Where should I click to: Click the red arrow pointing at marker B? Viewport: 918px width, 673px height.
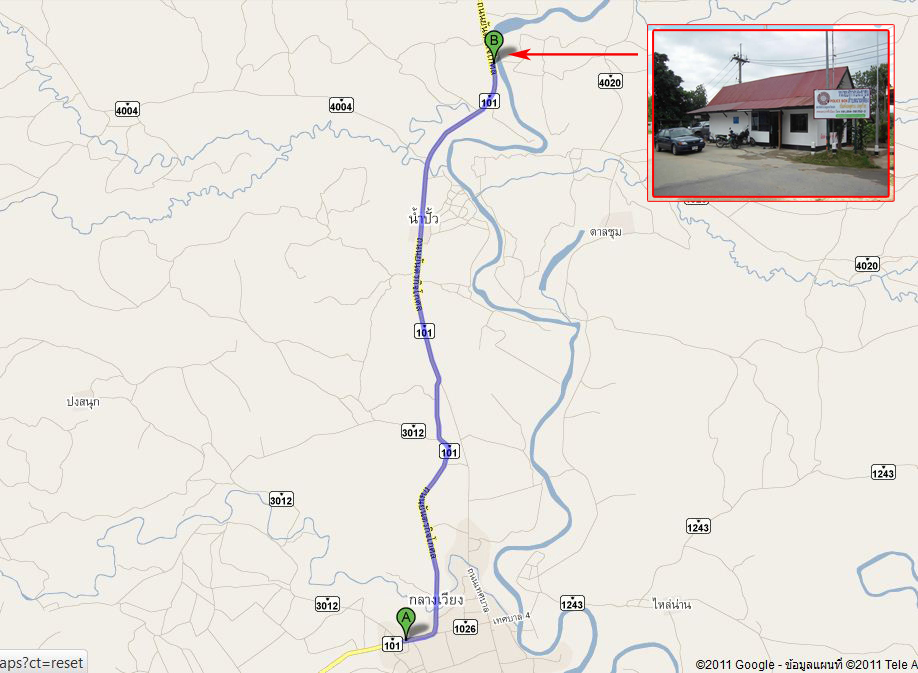(575, 55)
